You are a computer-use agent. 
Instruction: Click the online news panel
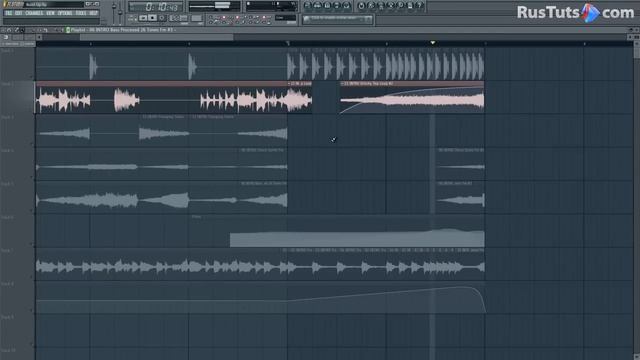click(338, 19)
